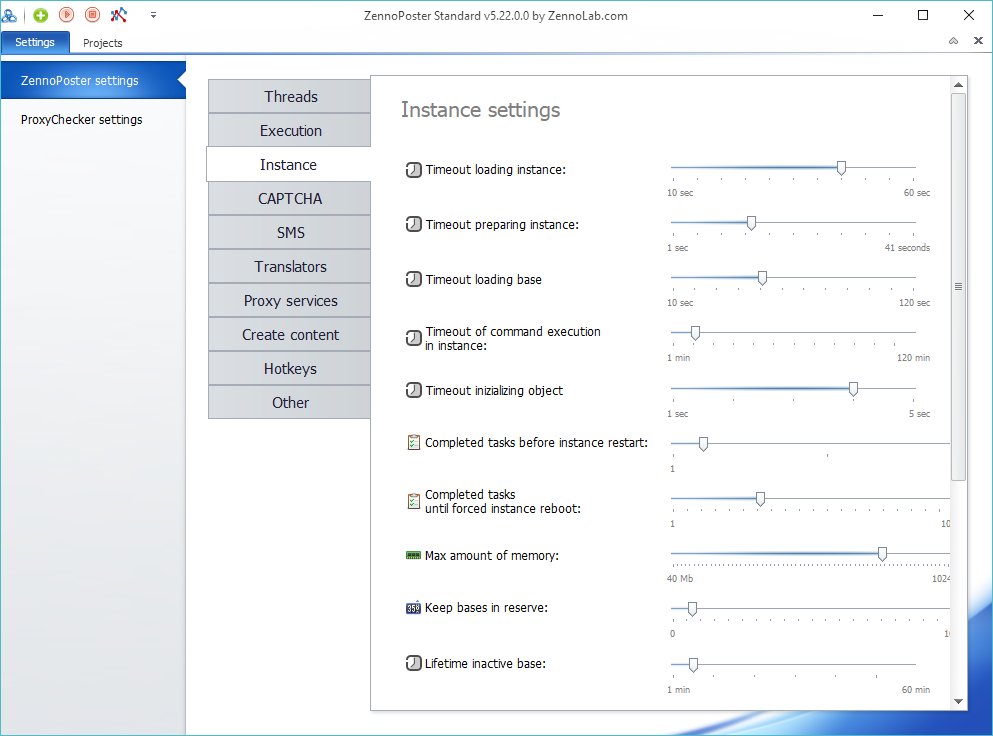Click clock icon beside Timeout inizializing object
This screenshot has height=736, width=993.
coord(414,390)
